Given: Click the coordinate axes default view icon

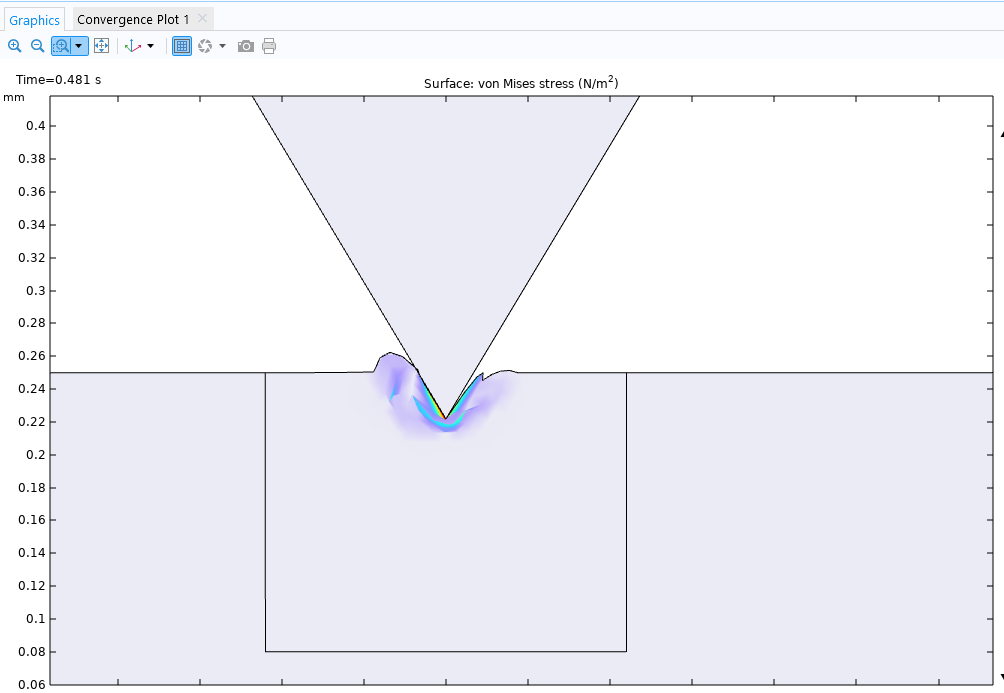Looking at the screenshot, I should pos(132,46).
